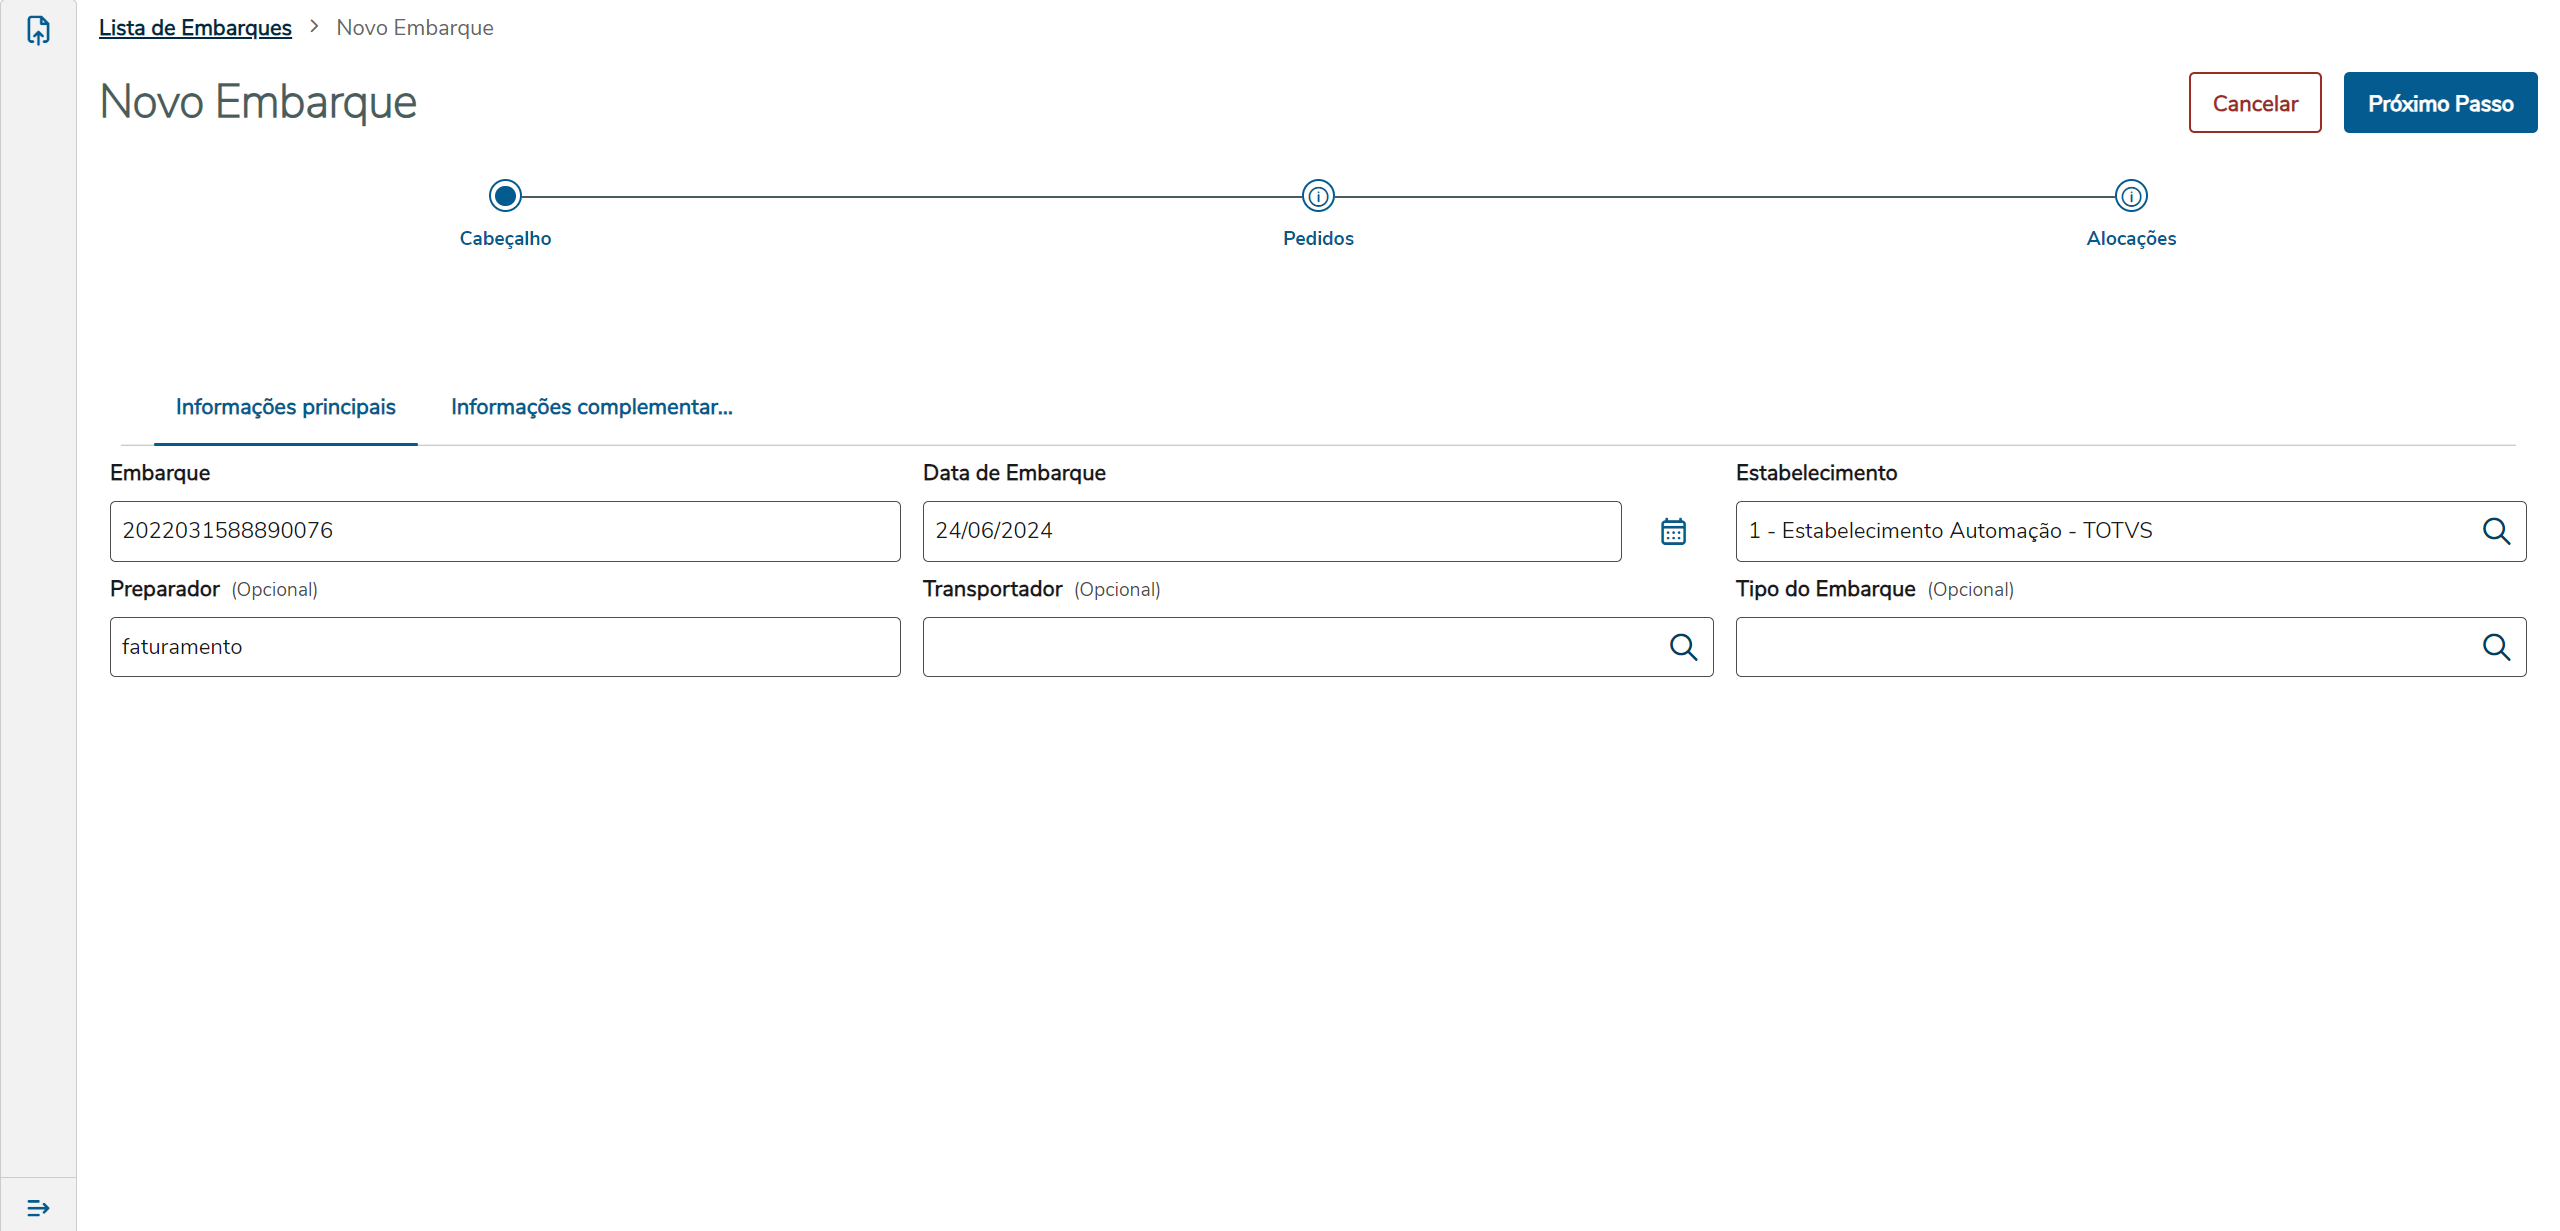Click the Estabelecimento search magnifier icon
Screen dimensions: 2560x1231
[x=2496, y=531]
